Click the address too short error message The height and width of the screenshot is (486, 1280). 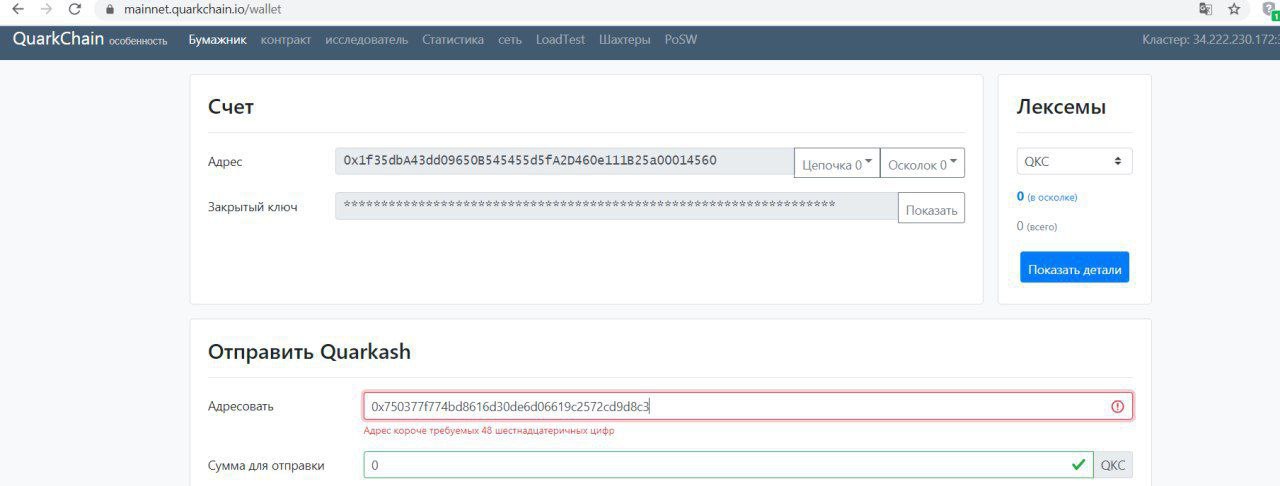(489, 431)
